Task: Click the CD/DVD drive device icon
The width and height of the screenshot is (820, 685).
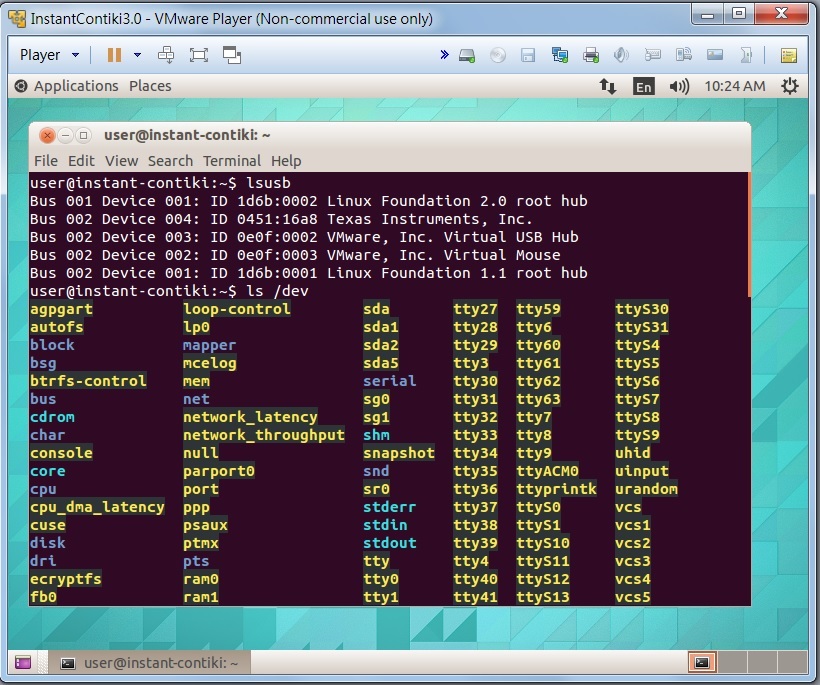Action: click(x=497, y=55)
